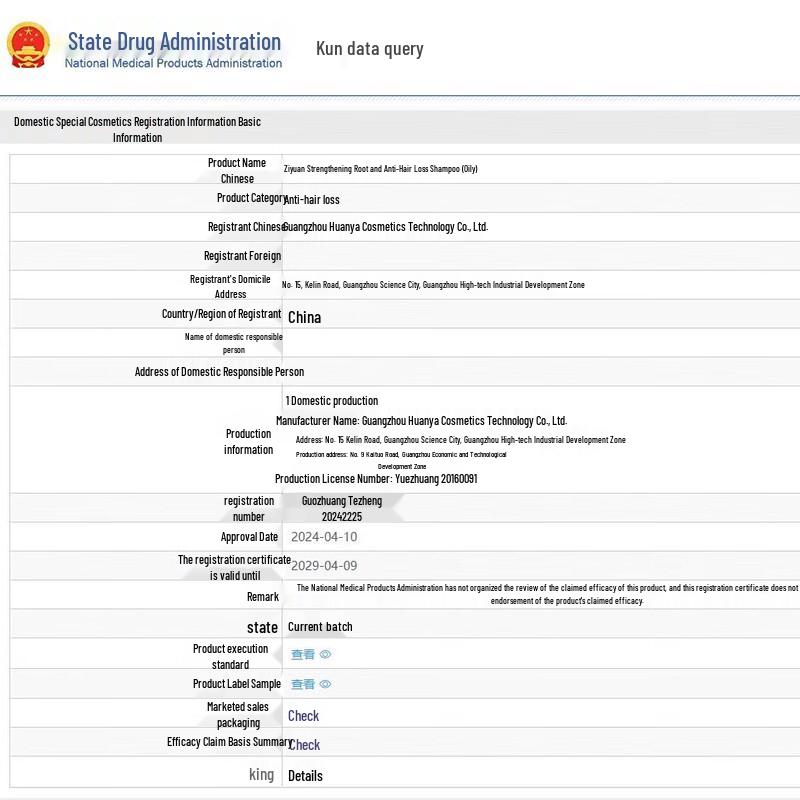Click the Remark text about NMPA review
Image resolution: width=800 pixels, height=800 pixels.
547,594
